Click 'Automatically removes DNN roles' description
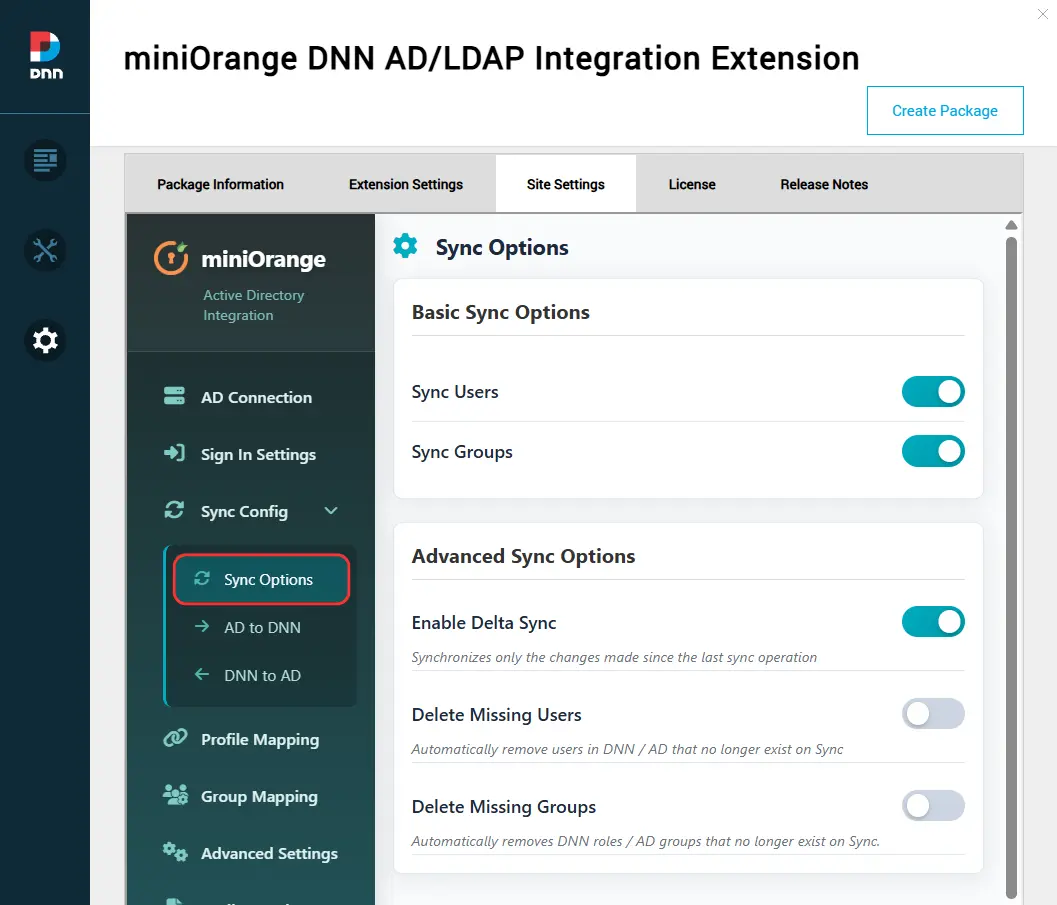 [645, 841]
